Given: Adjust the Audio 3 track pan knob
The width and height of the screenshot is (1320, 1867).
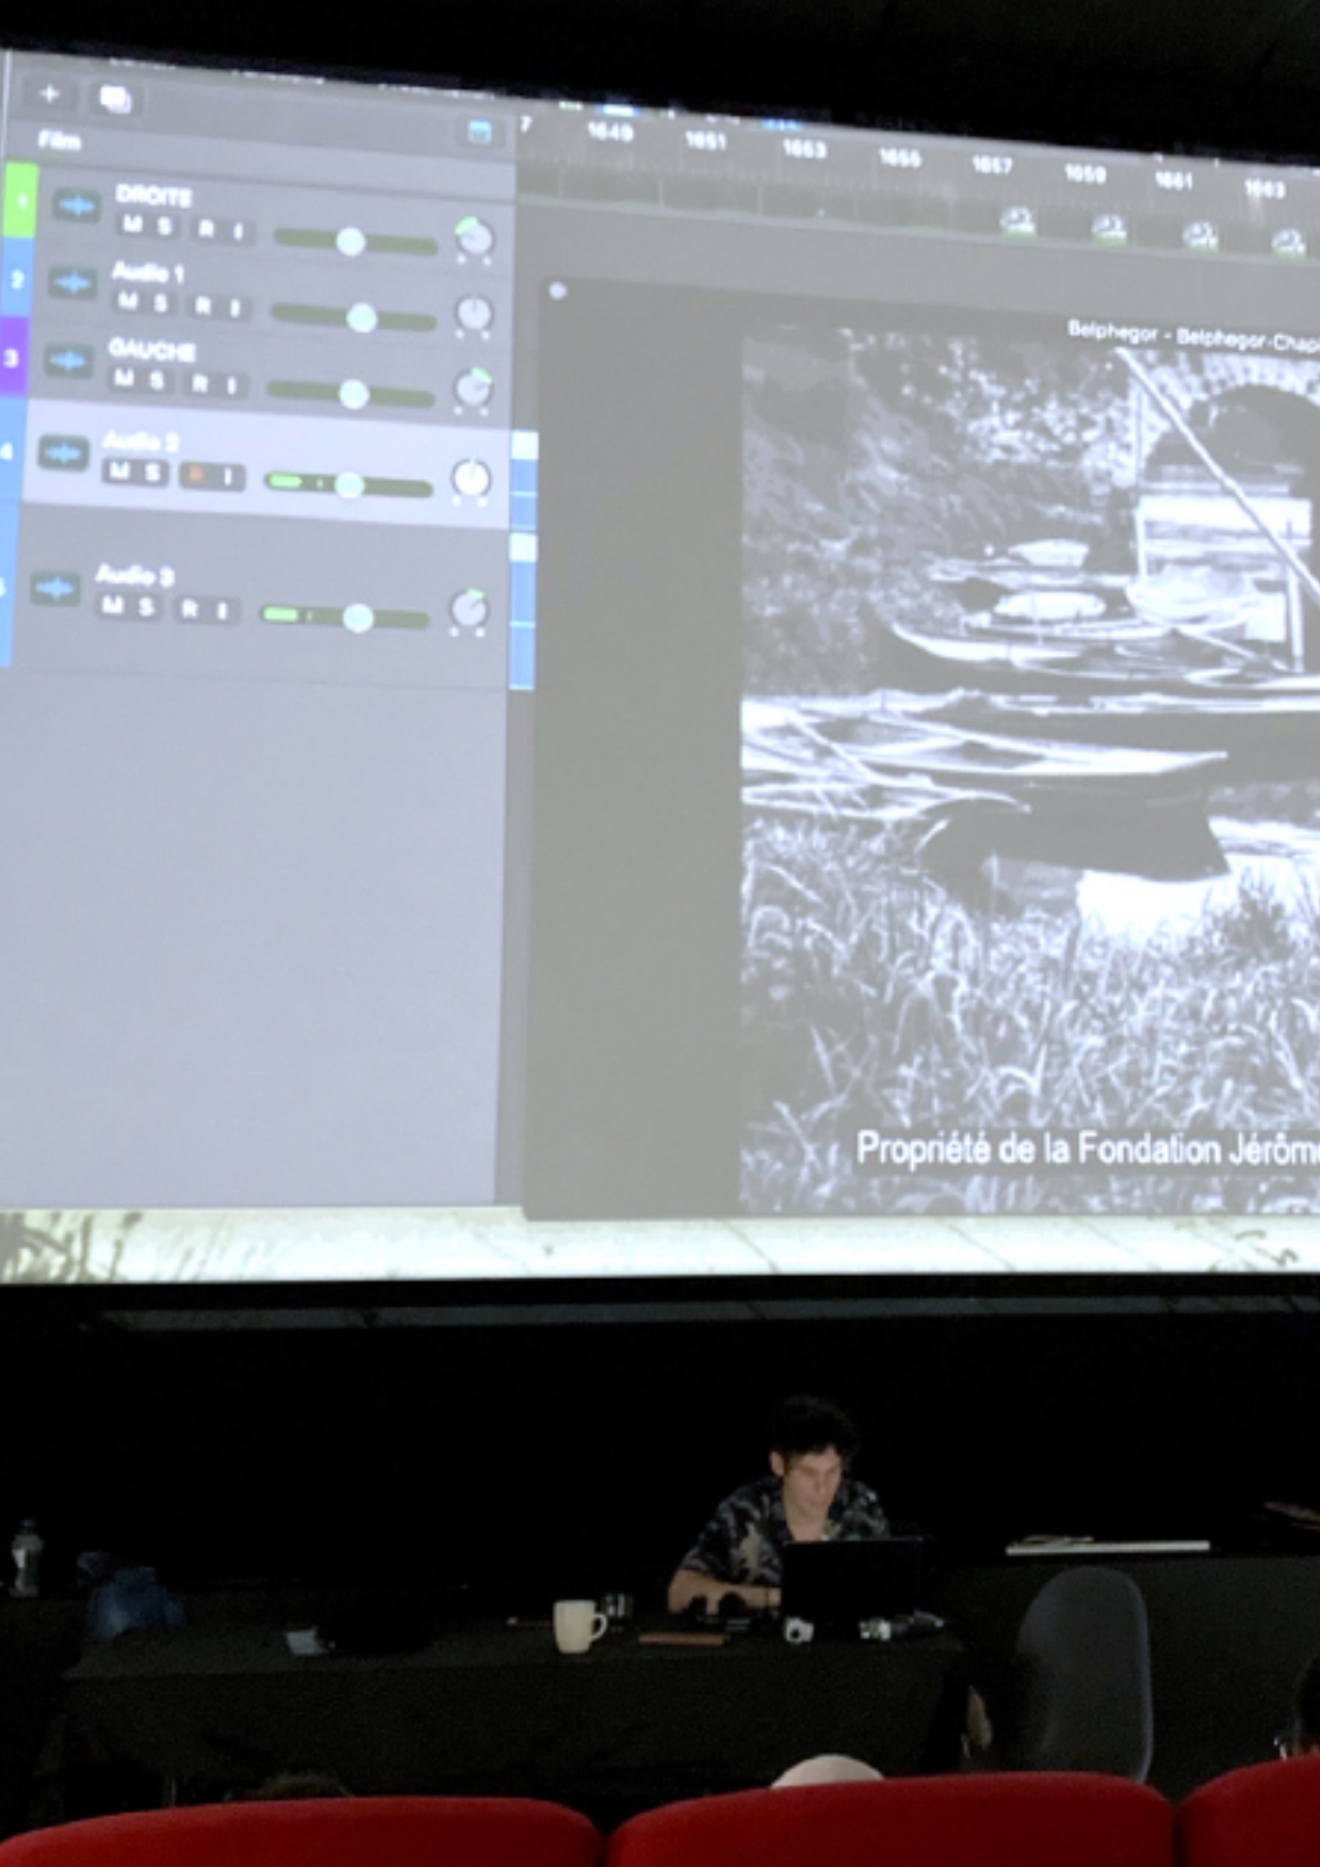Looking at the screenshot, I should (468, 609).
